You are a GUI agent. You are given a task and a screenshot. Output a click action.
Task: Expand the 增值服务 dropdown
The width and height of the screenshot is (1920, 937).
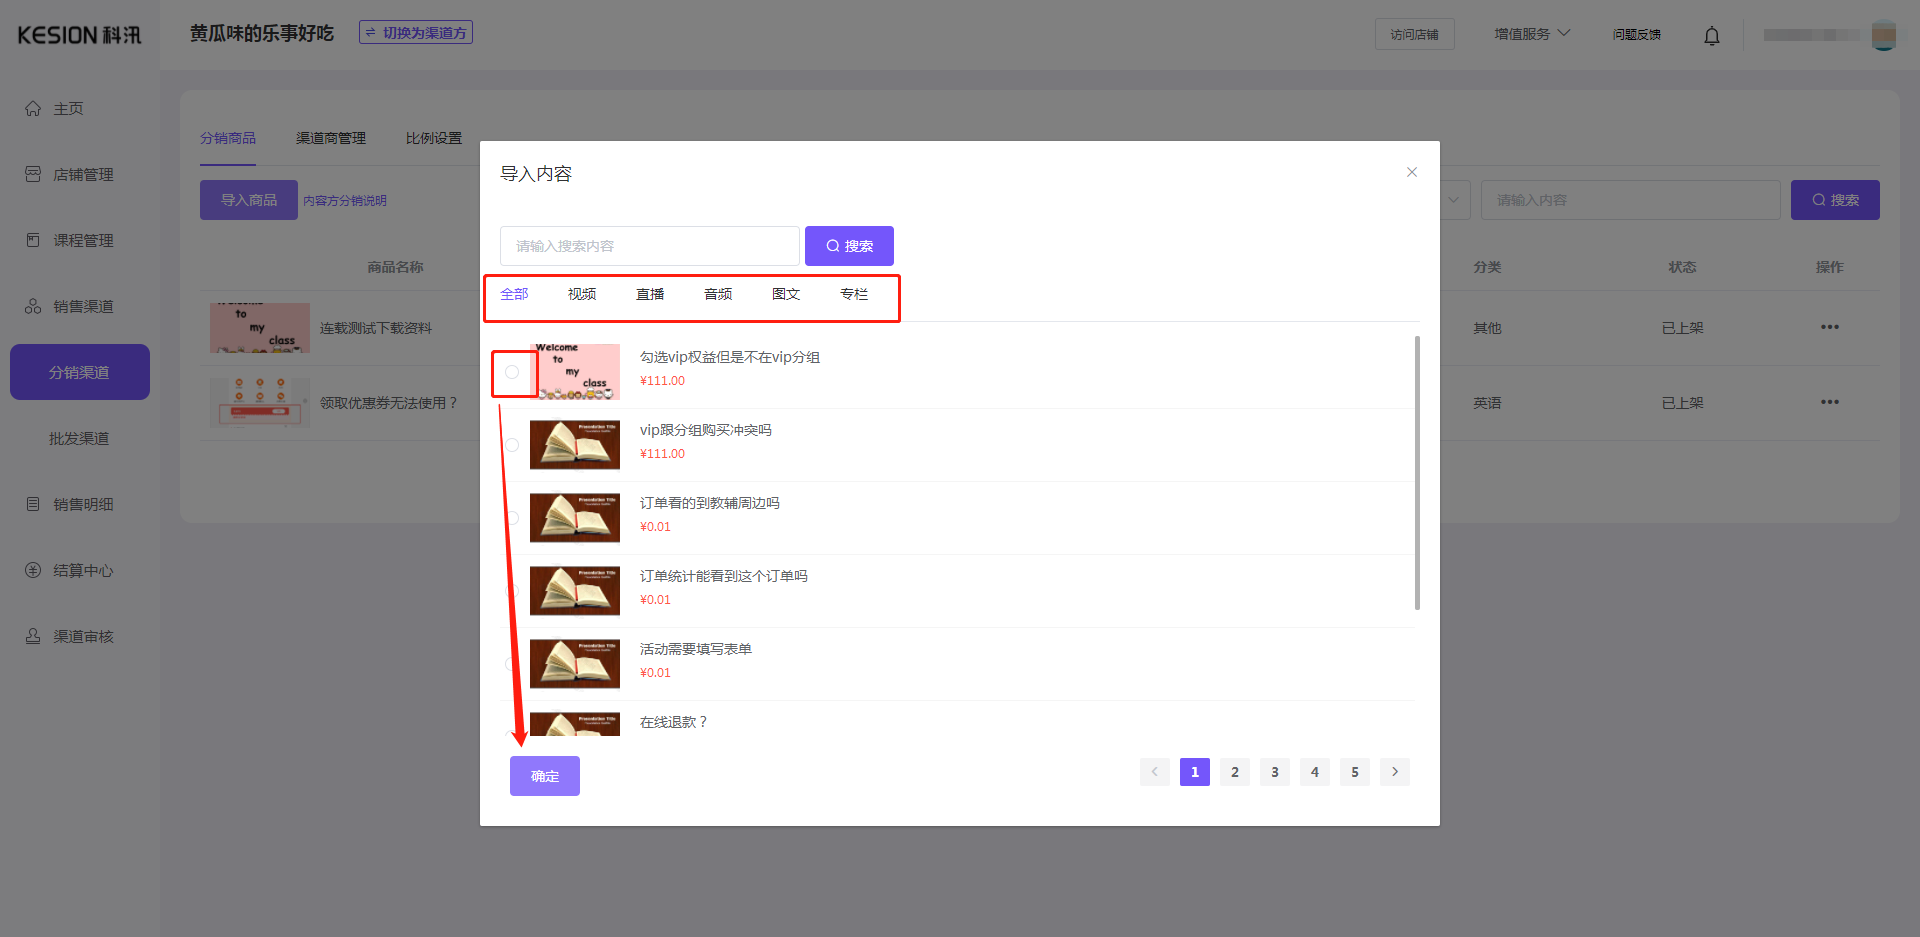[1532, 34]
